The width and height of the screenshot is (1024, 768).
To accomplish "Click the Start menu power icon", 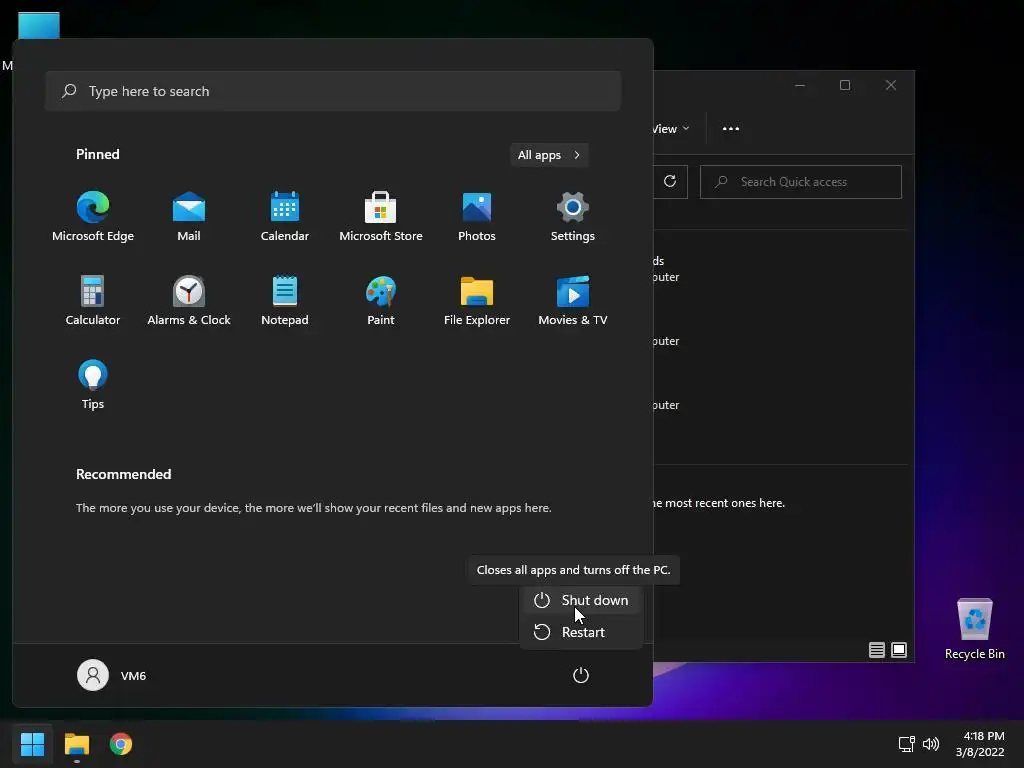I will click(x=581, y=675).
